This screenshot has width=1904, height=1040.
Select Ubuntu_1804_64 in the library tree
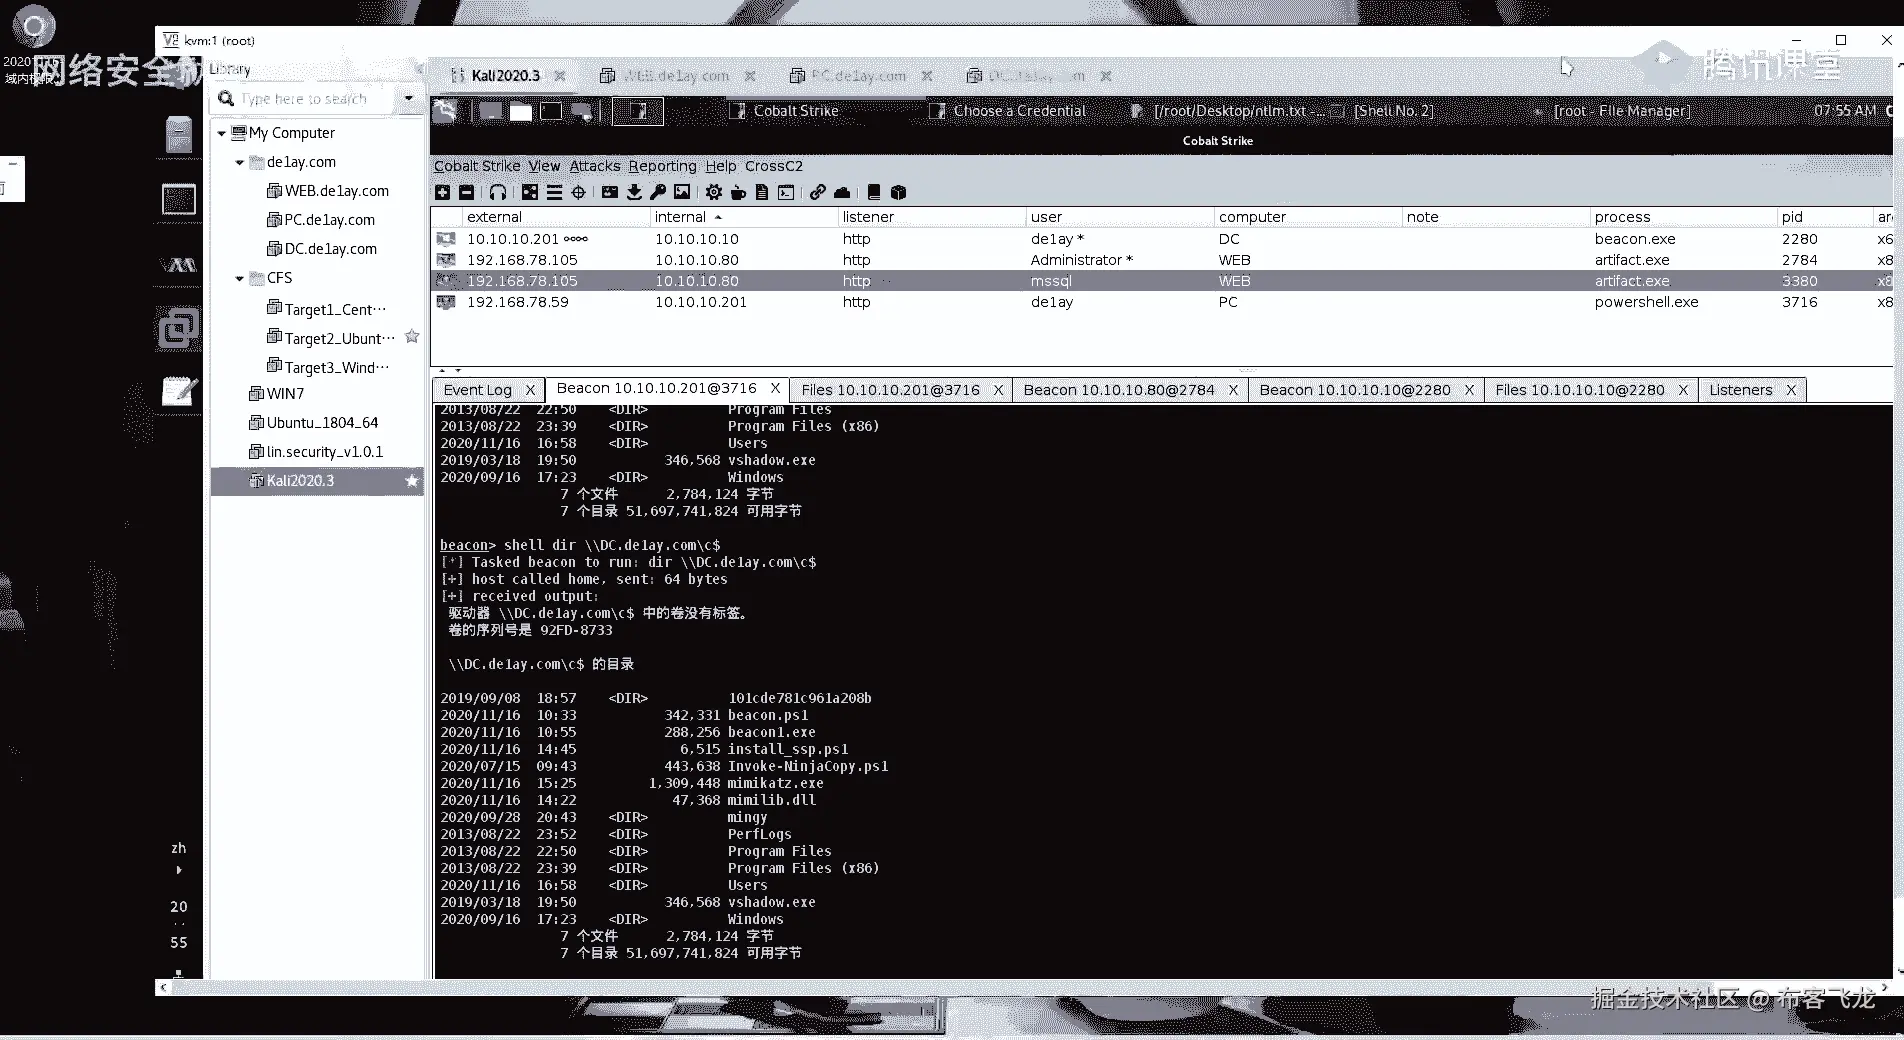(314, 423)
